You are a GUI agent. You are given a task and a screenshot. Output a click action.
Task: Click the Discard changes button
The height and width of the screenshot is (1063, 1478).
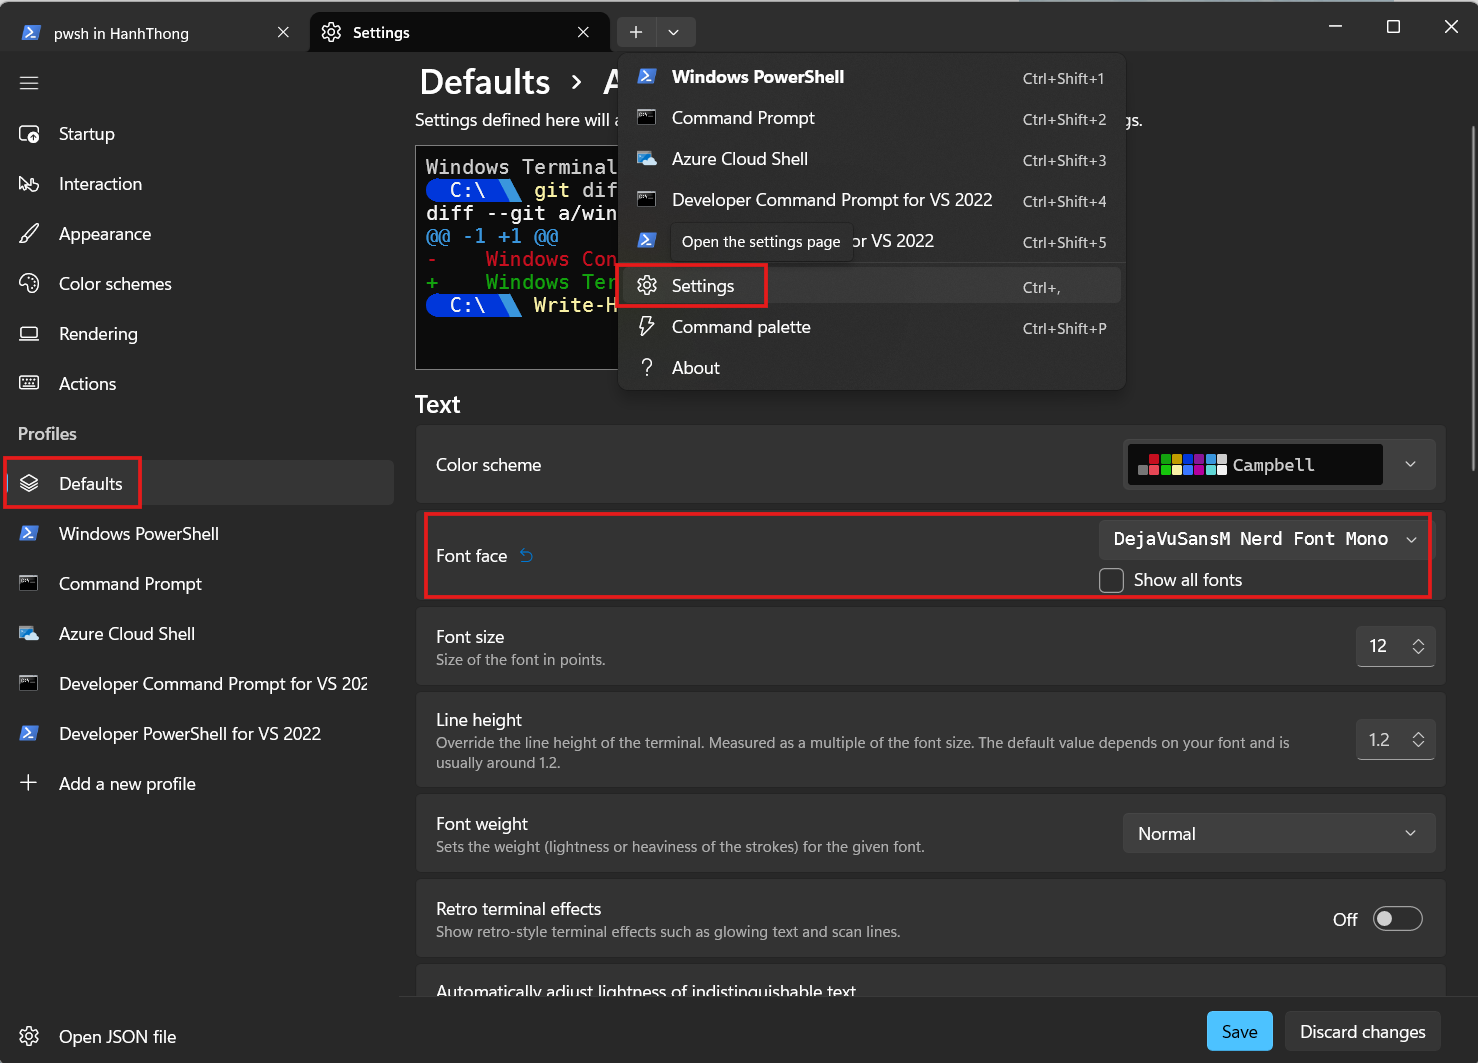coord(1362,1032)
